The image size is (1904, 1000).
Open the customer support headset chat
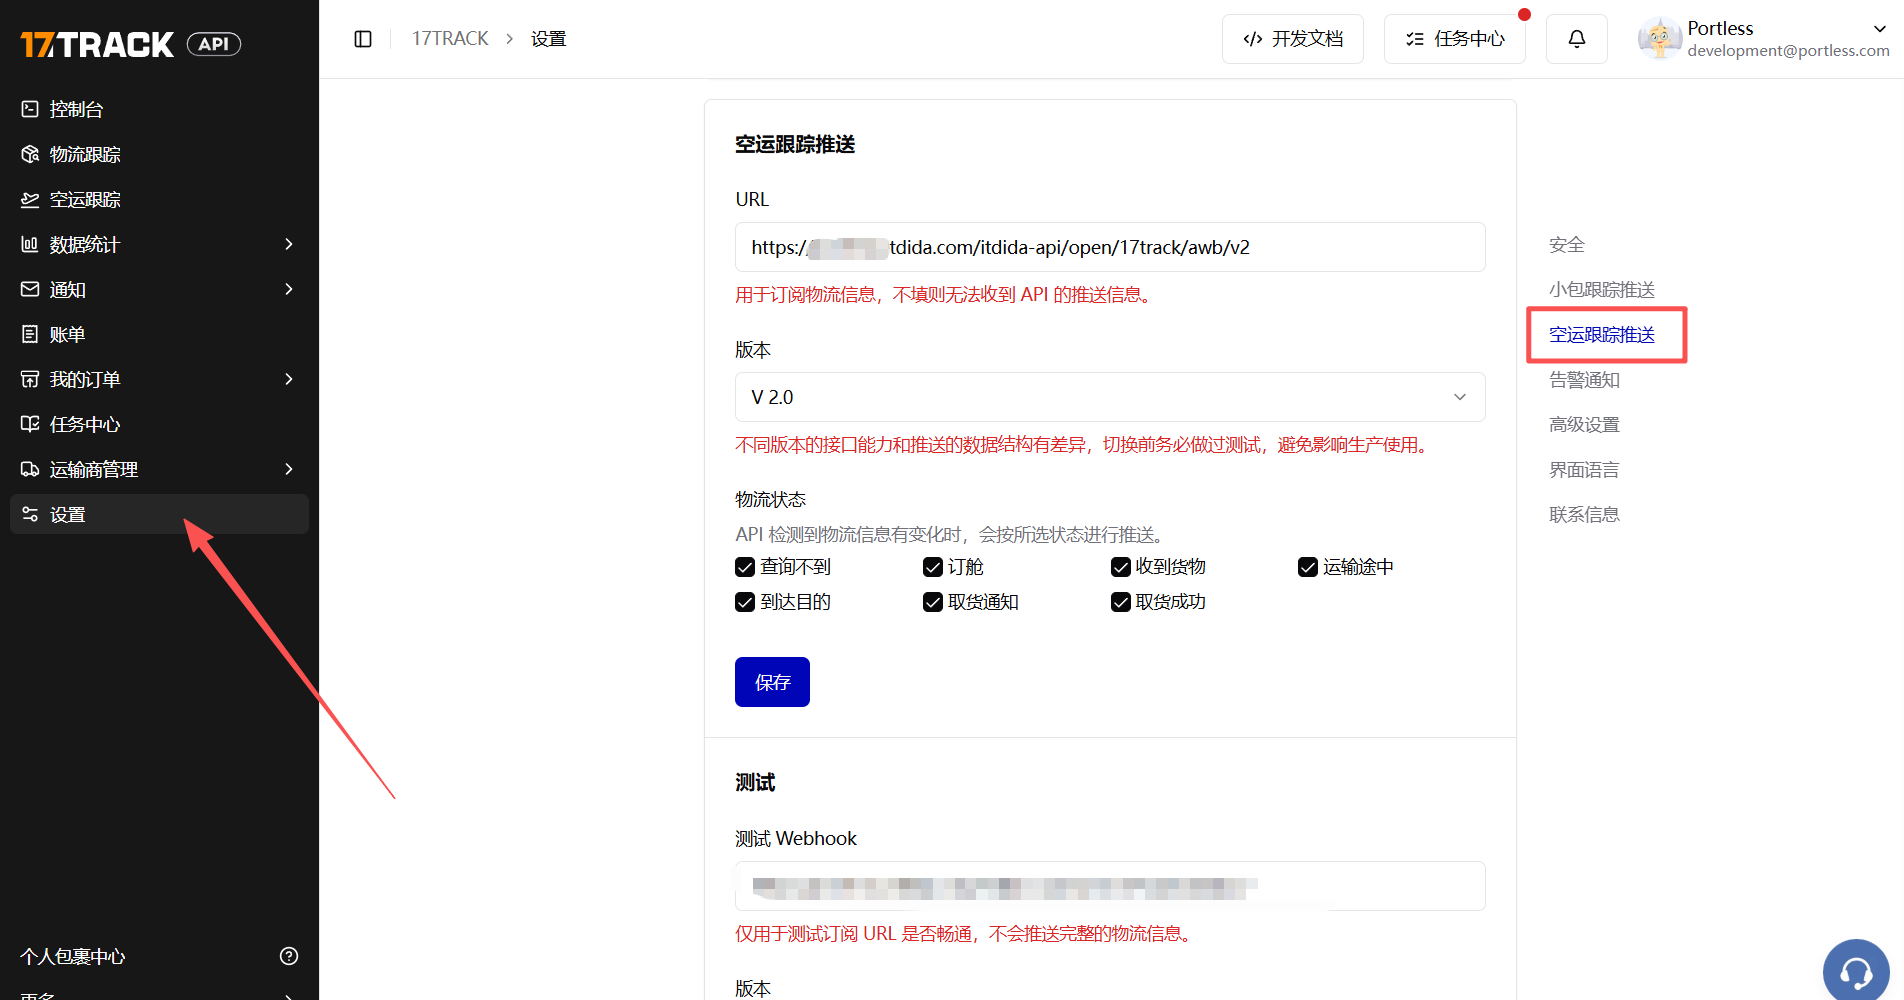pos(1856,972)
